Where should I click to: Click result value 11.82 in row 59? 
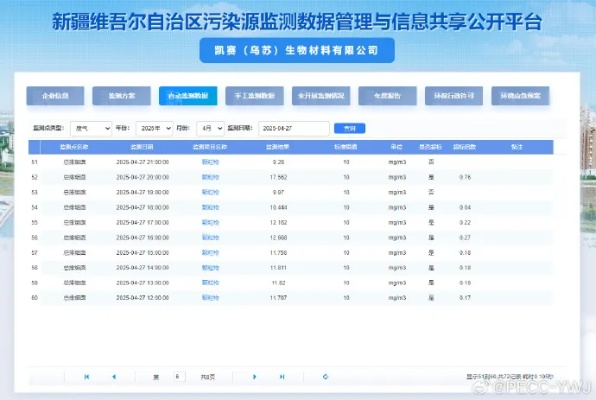tap(279, 283)
